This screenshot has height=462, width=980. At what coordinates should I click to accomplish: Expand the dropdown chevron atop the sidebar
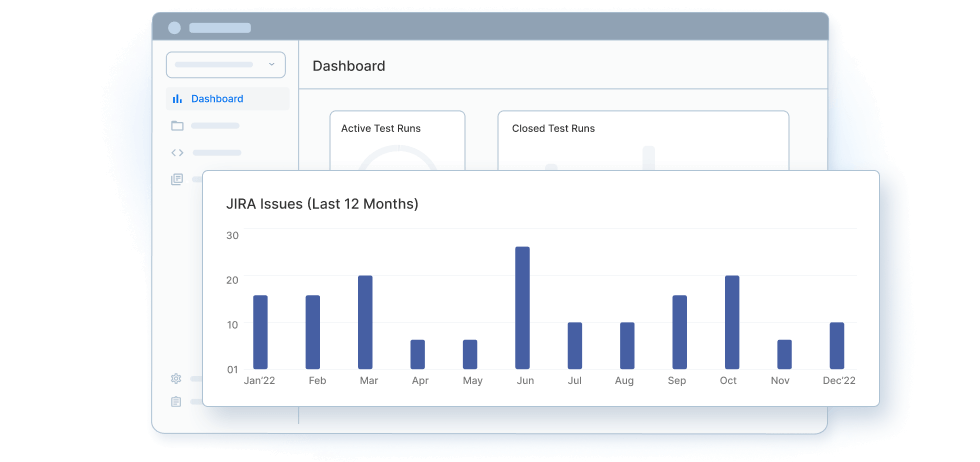click(271, 65)
